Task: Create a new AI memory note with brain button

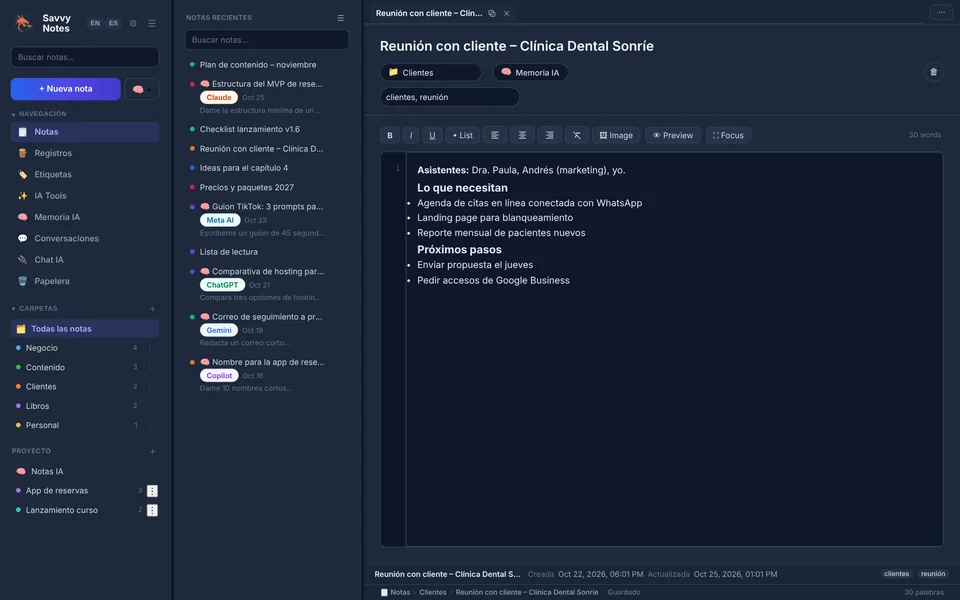Action: coord(141,89)
